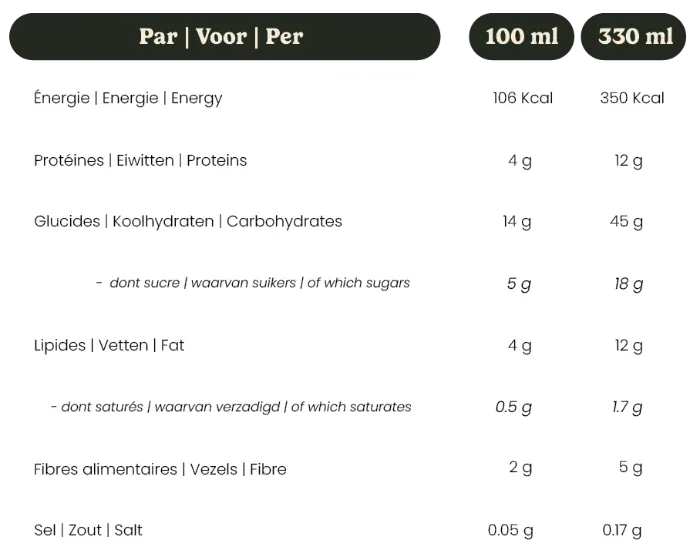Viewport: 690px width, 560px height.
Task: Click the 350 Kcal energy value
Action: [632, 98]
